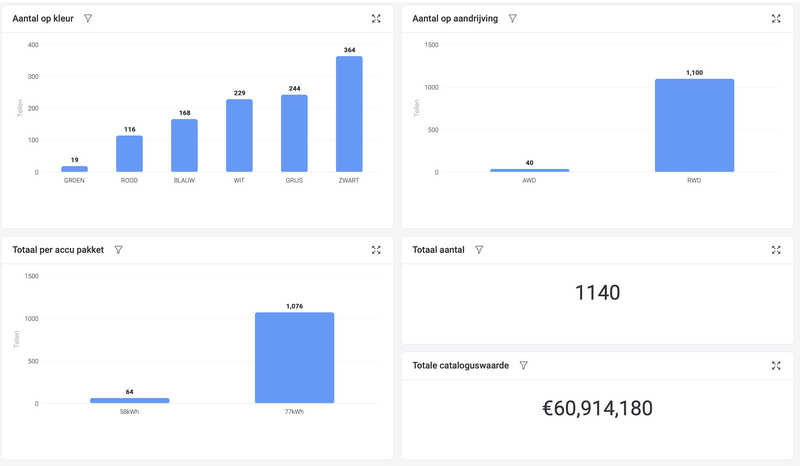Select the BLAUW bar showing 168
The width and height of the screenshot is (800, 466).
coord(184,146)
